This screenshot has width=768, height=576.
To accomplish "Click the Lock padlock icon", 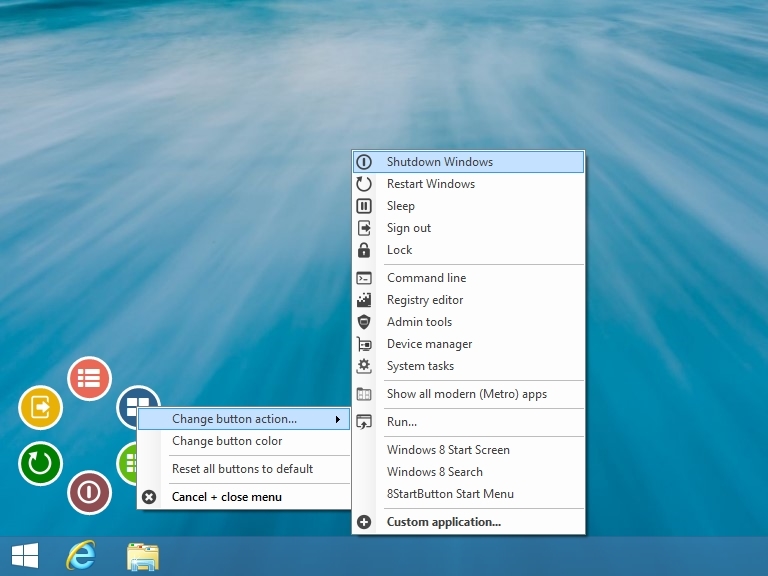I will pos(364,250).
